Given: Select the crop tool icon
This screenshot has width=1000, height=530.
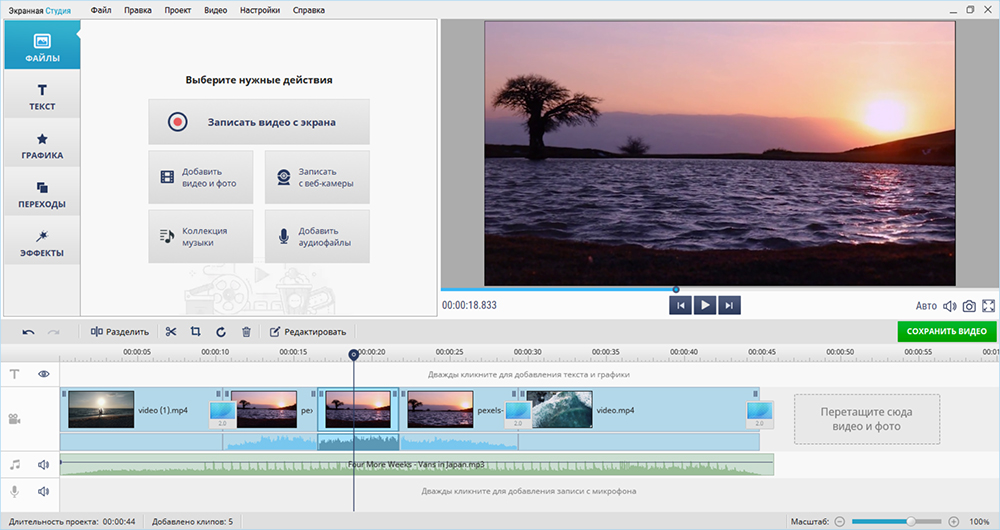Looking at the screenshot, I should (196, 332).
